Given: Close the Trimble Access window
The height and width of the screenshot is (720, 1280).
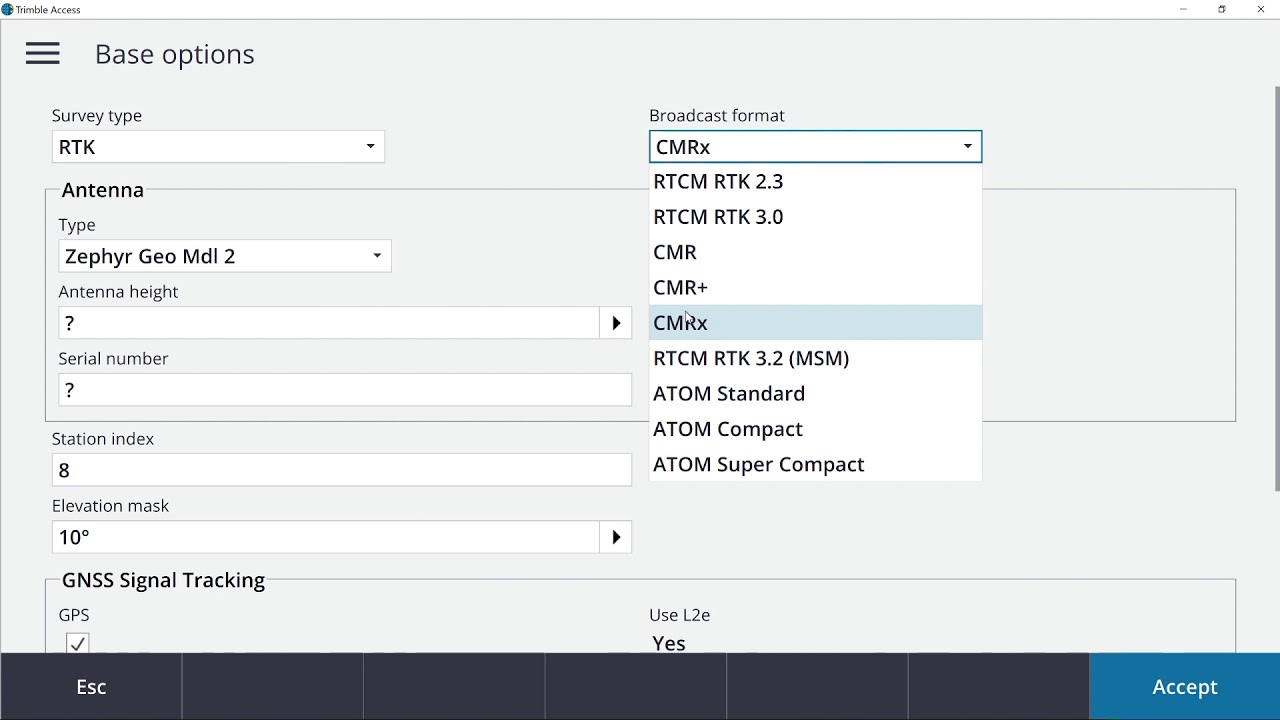Looking at the screenshot, I should (x=1261, y=10).
